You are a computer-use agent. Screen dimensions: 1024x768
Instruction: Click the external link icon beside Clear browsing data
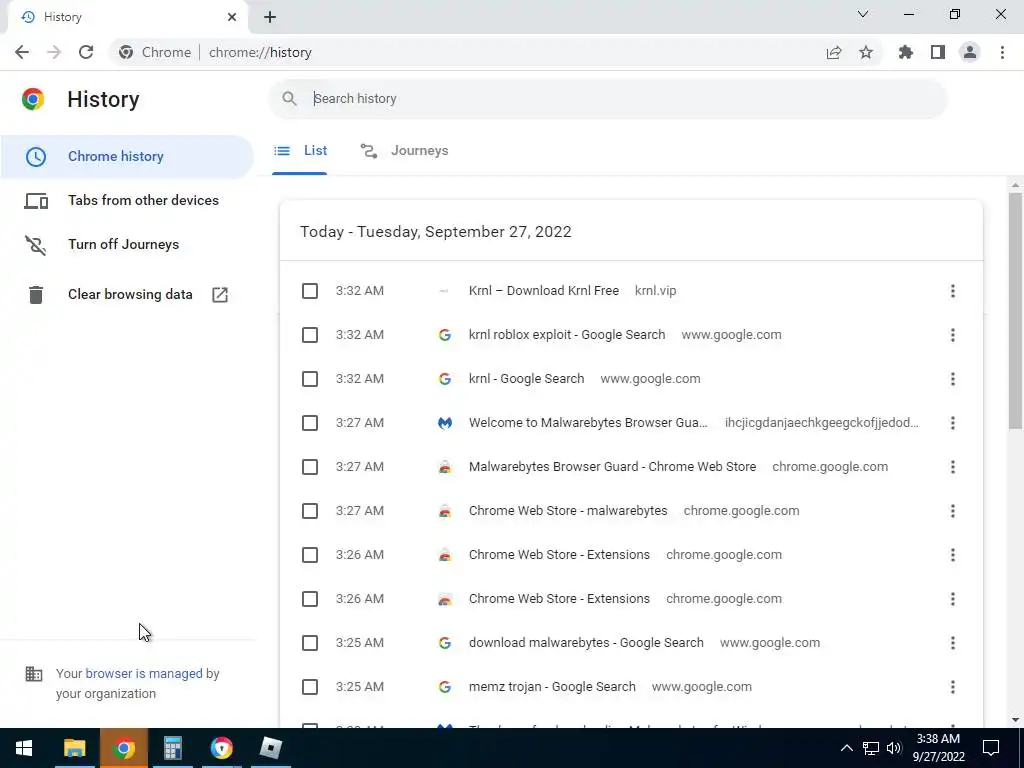220,295
